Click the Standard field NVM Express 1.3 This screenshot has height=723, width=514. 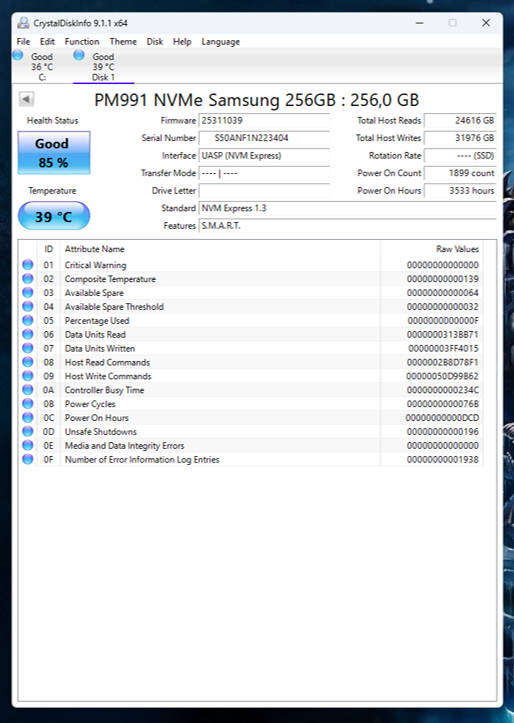348,208
